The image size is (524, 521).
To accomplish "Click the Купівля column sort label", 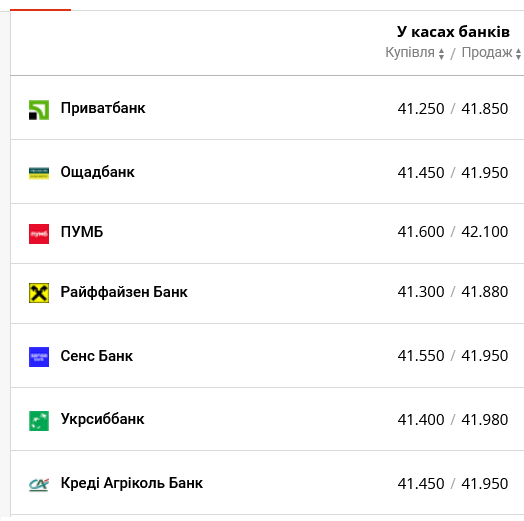I will [410, 52].
